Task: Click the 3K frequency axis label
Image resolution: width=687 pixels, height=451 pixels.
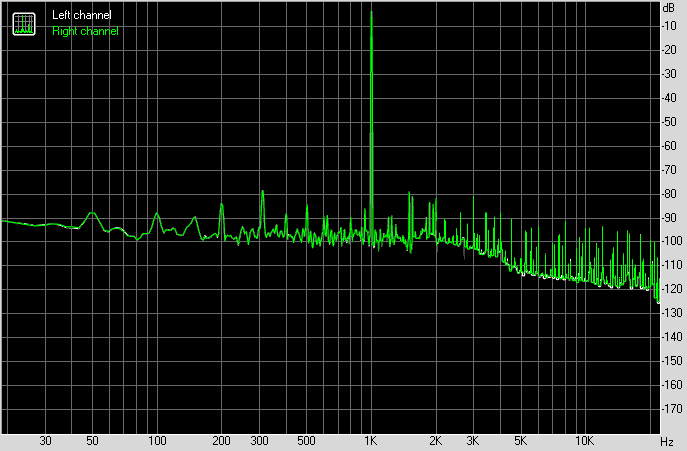Action: [x=473, y=441]
